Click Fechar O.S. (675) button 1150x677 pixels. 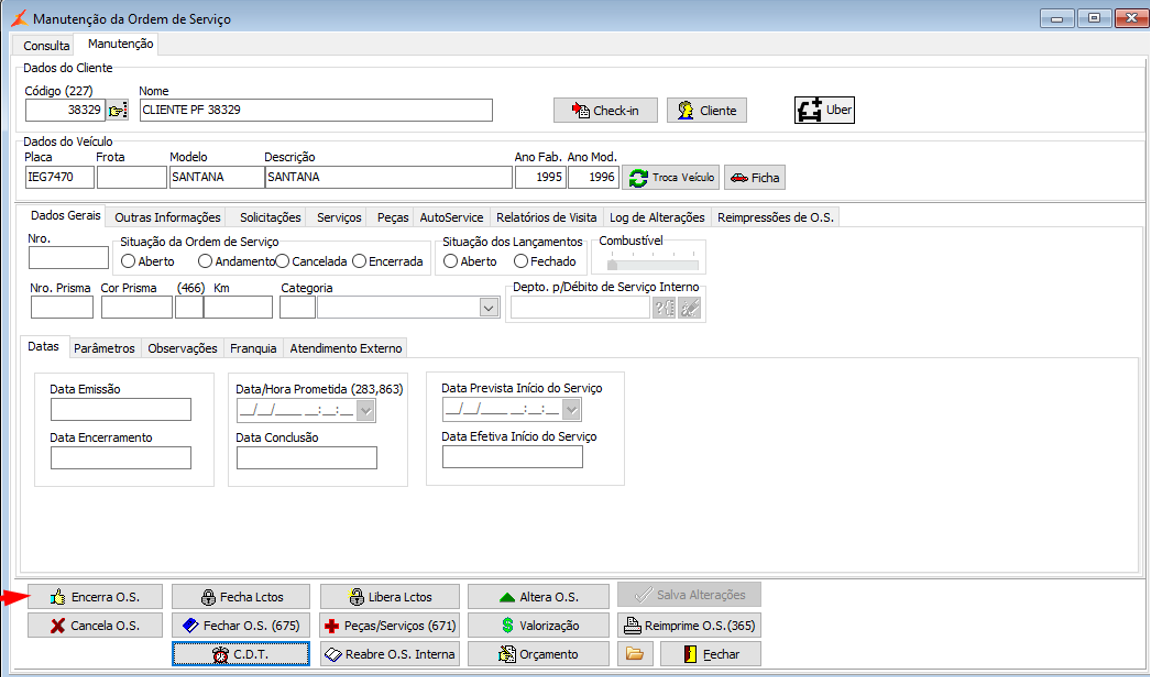(x=241, y=626)
